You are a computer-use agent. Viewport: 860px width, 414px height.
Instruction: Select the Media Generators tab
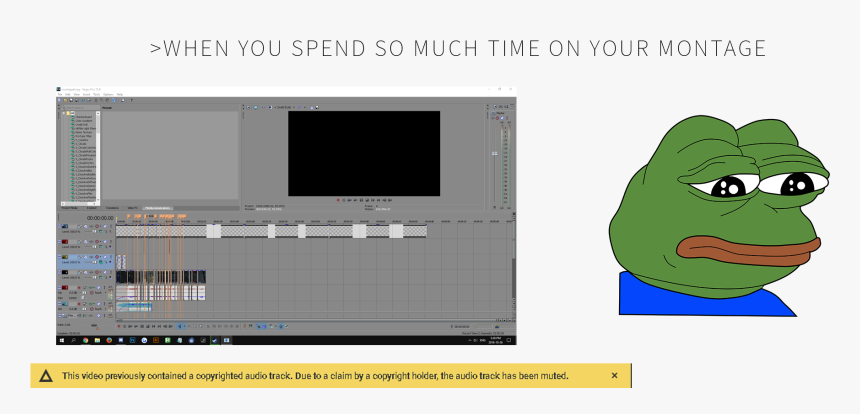157,208
